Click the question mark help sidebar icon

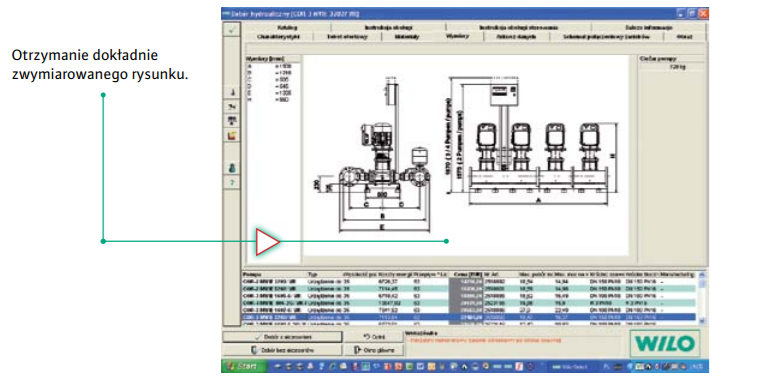click(x=232, y=183)
